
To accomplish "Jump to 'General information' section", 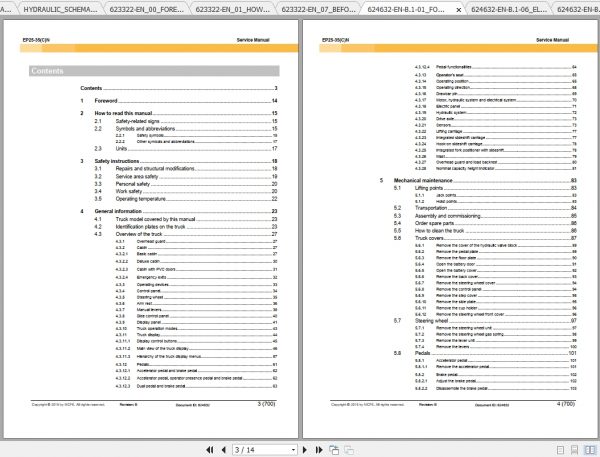I will click(x=118, y=211).
